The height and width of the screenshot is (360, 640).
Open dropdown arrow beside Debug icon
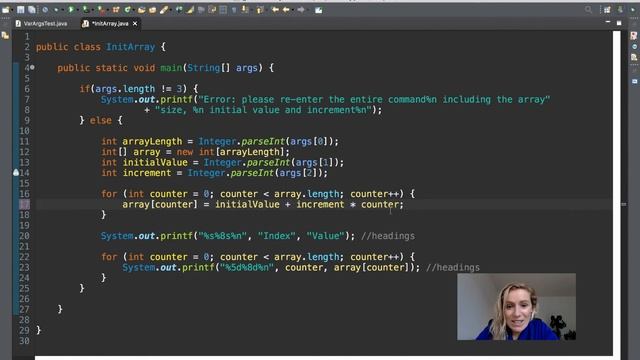[x=62, y=10]
